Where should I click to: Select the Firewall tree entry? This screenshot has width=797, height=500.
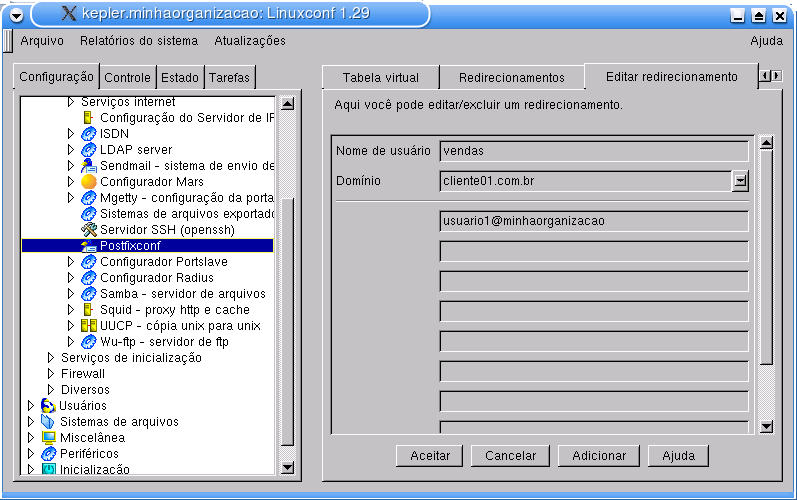[x=83, y=374]
